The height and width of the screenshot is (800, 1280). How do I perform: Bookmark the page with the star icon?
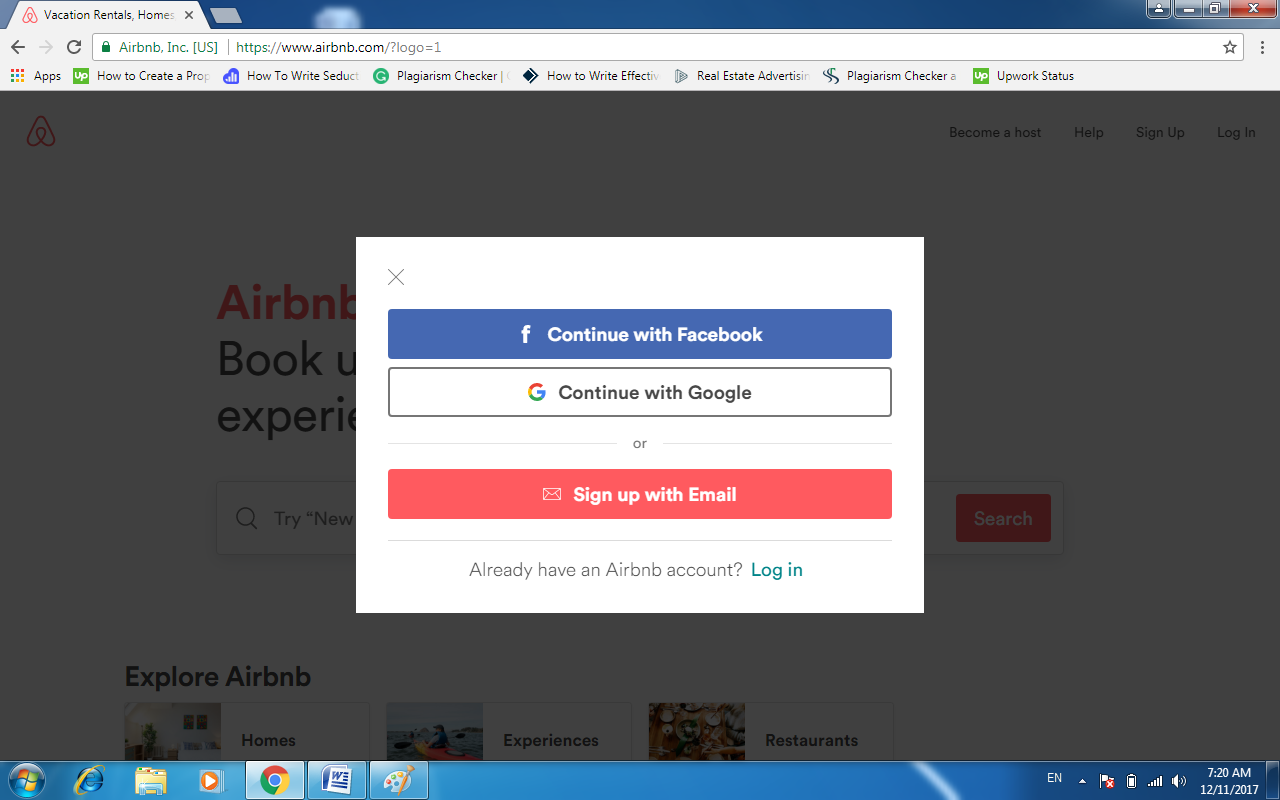pos(1230,47)
